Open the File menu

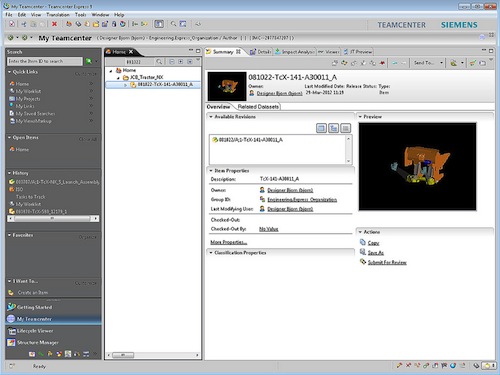(9, 15)
